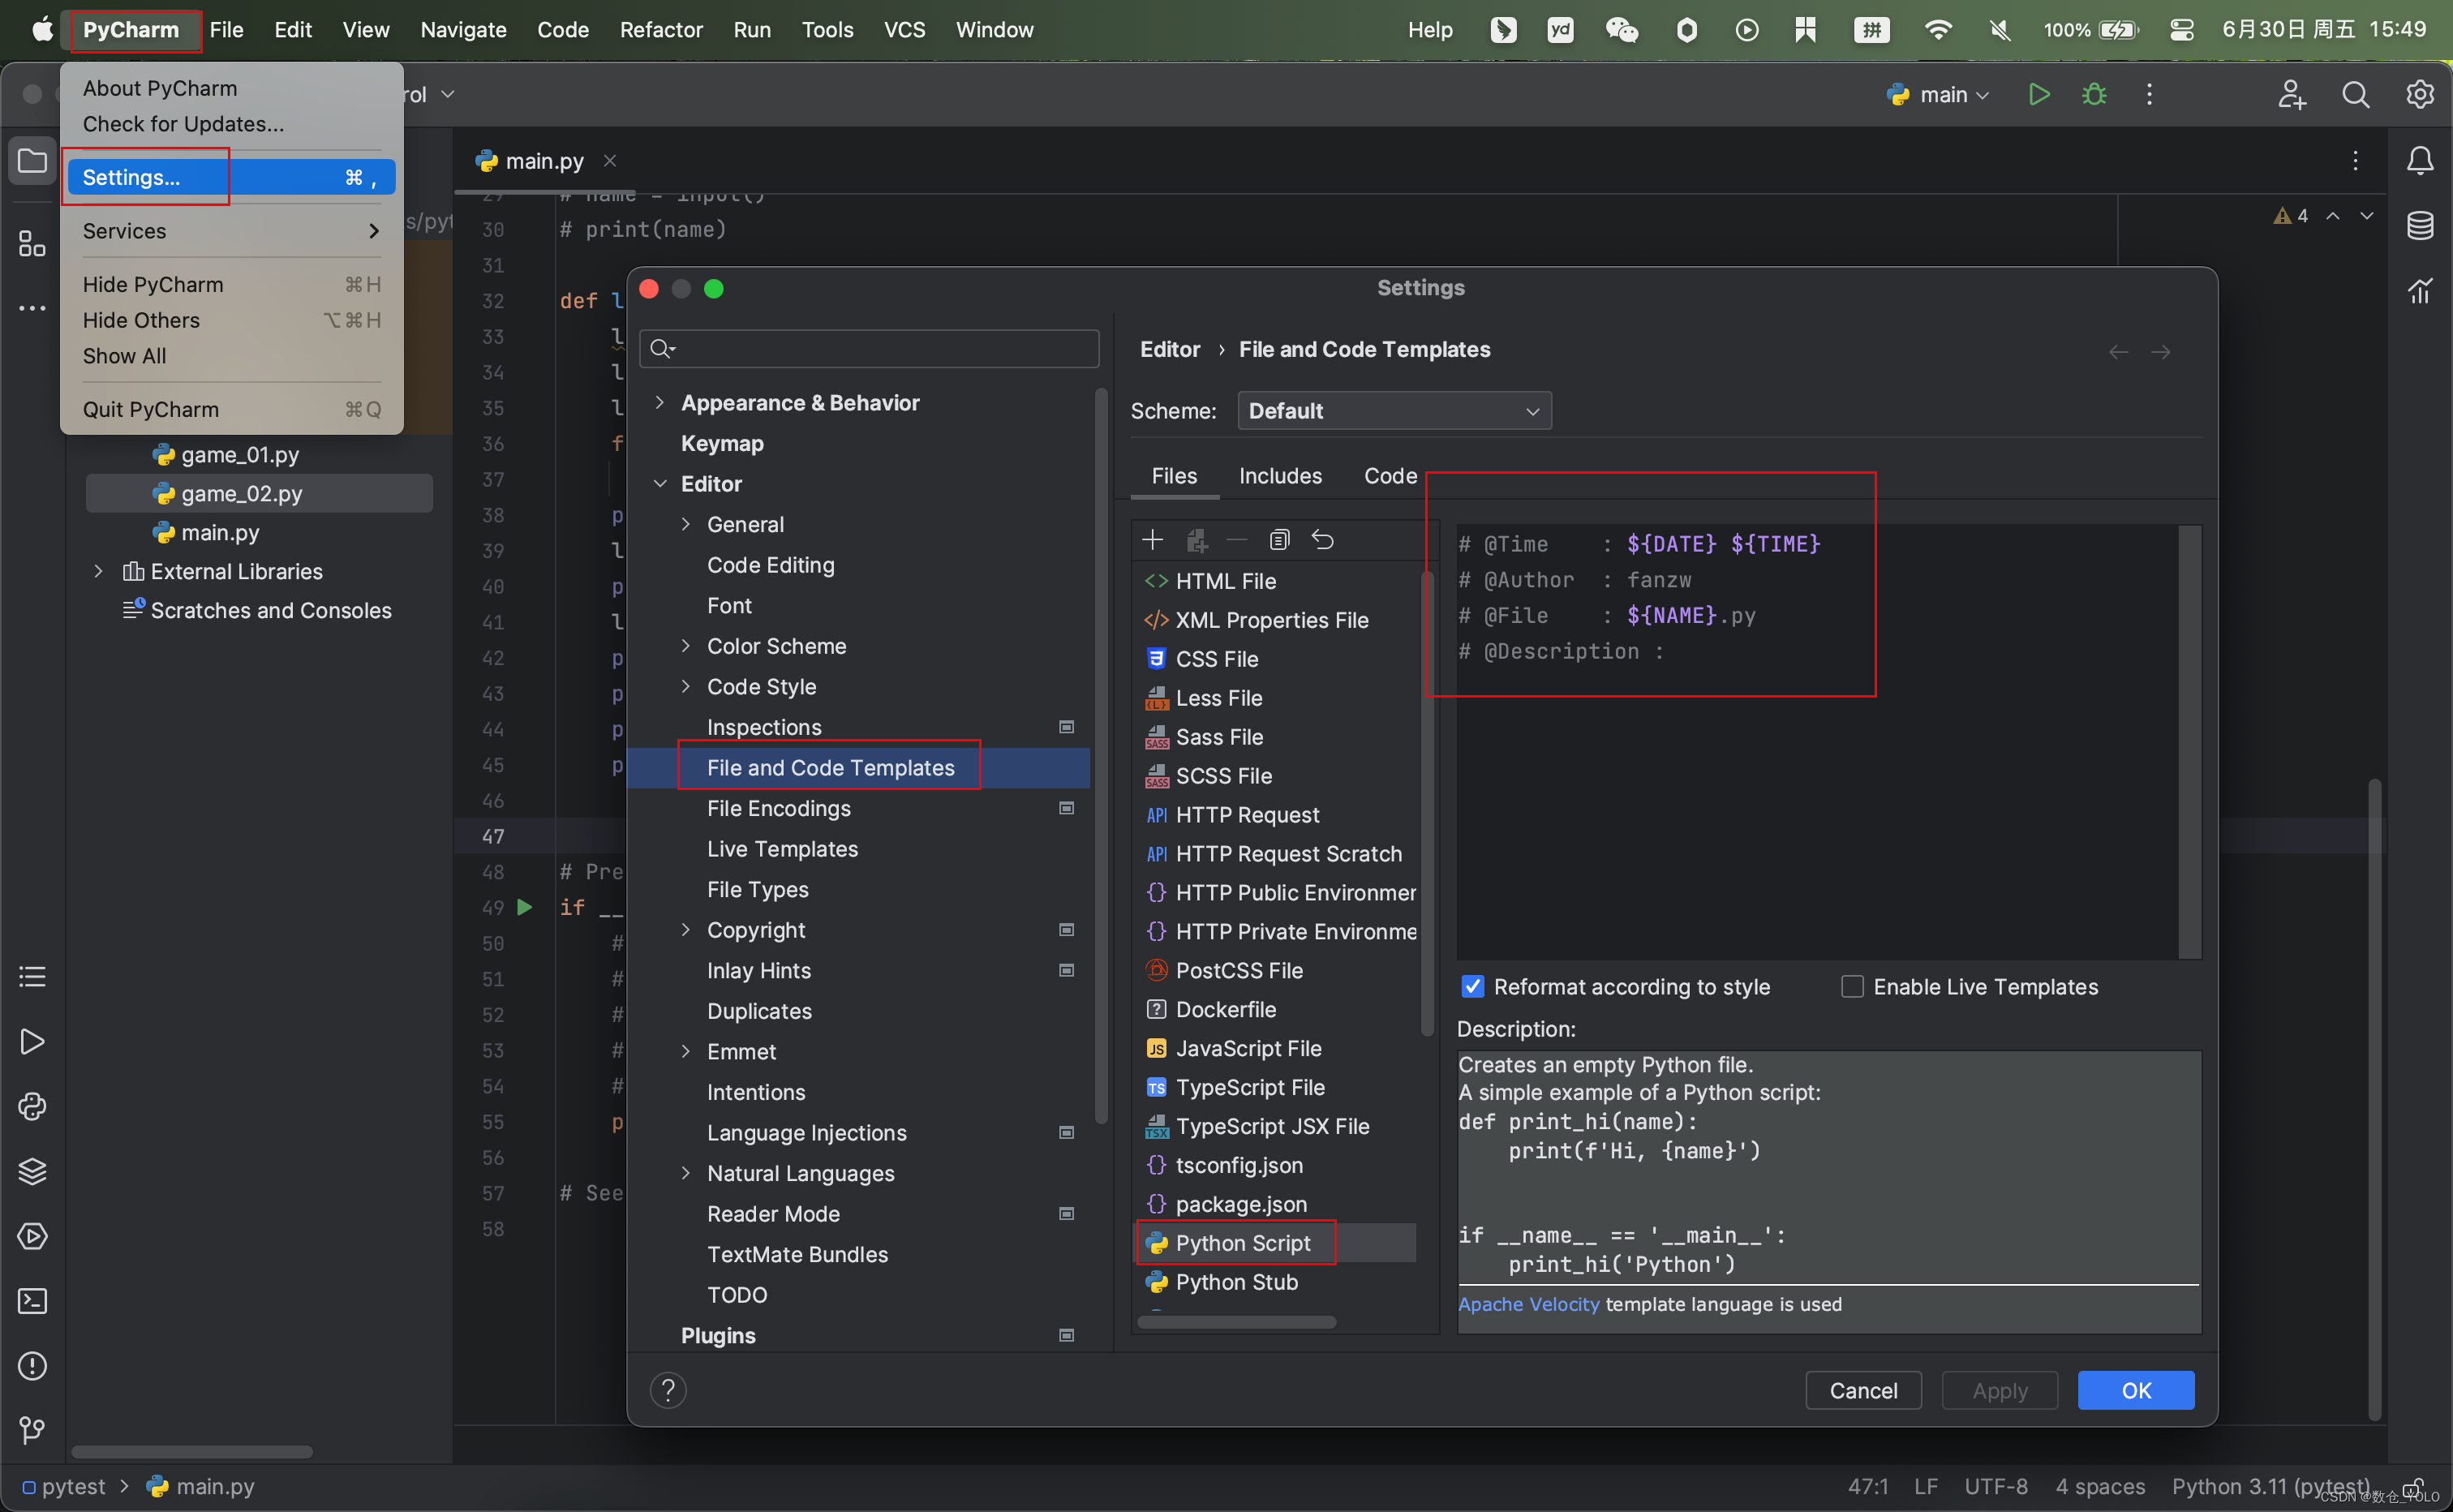Open the VCS menu
Image resolution: width=2453 pixels, height=1512 pixels.
pos(904,30)
